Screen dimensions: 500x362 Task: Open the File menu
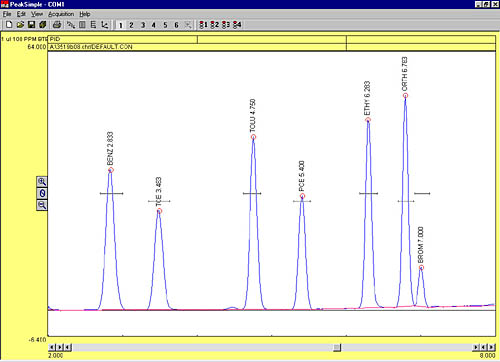[x=7, y=14]
